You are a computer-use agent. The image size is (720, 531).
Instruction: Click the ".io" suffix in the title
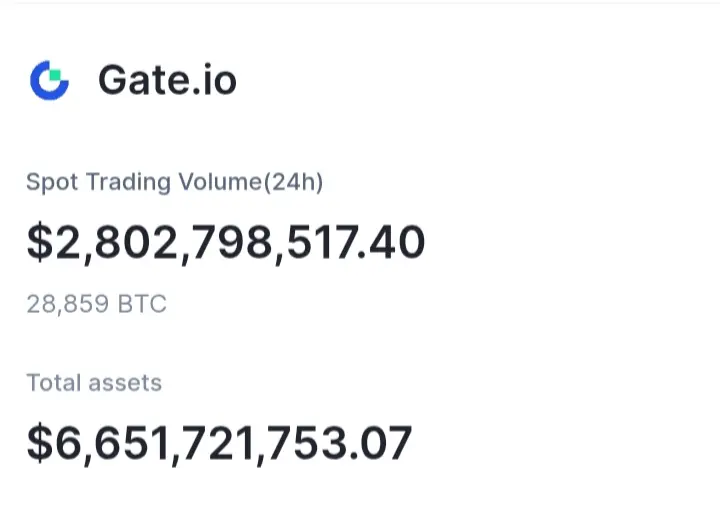[x=214, y=80]
